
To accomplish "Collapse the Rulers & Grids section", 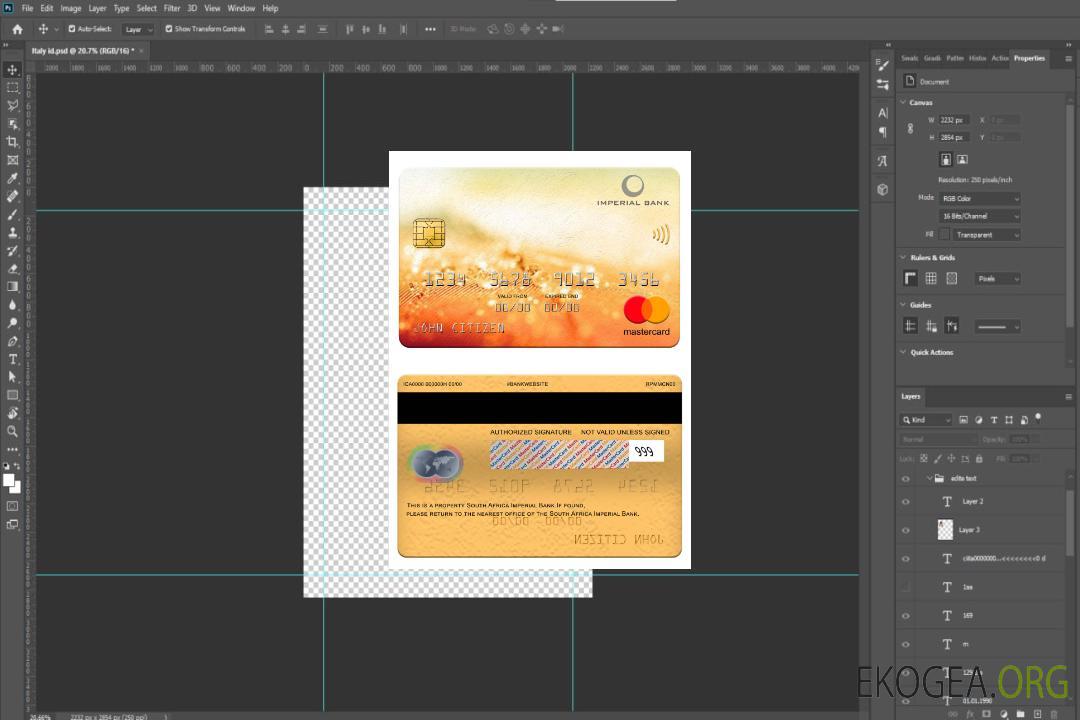I will pyautogui.click(x=903, y=257).
